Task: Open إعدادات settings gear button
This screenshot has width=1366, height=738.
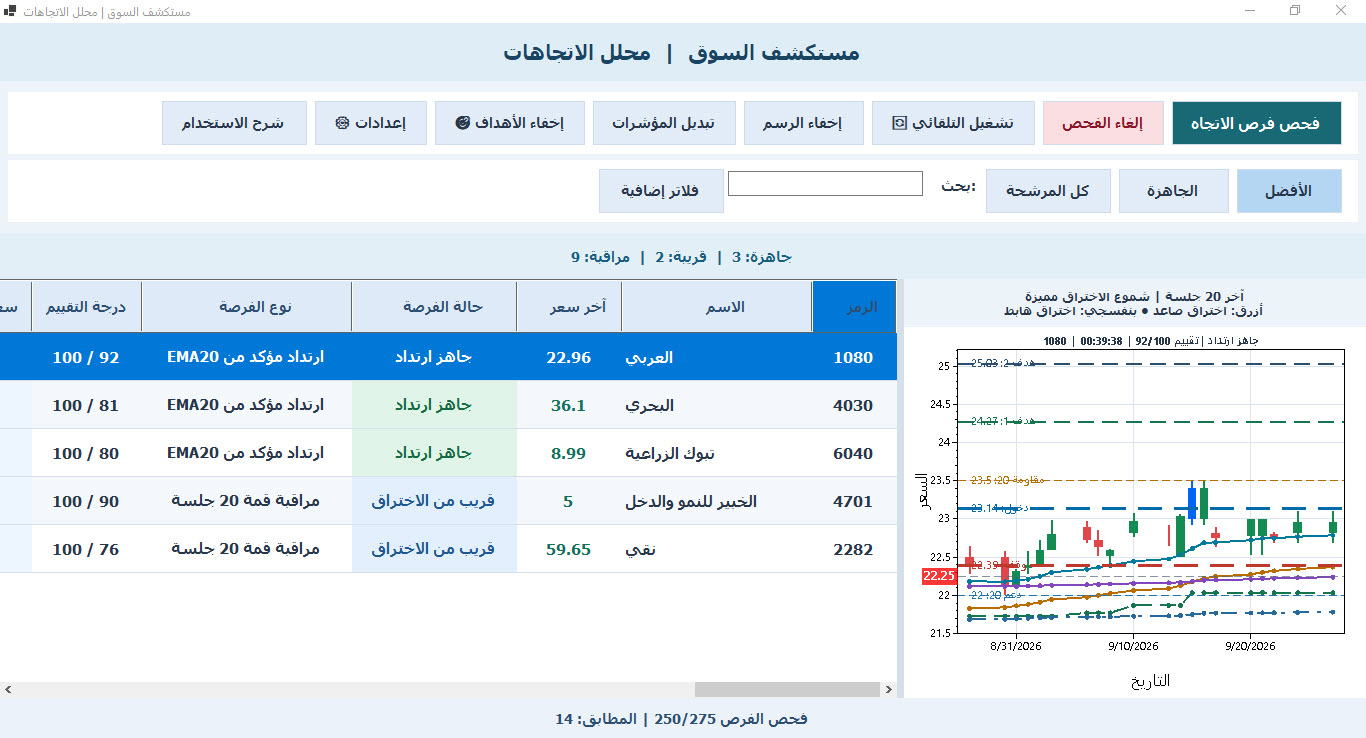Action: point(370,123)
